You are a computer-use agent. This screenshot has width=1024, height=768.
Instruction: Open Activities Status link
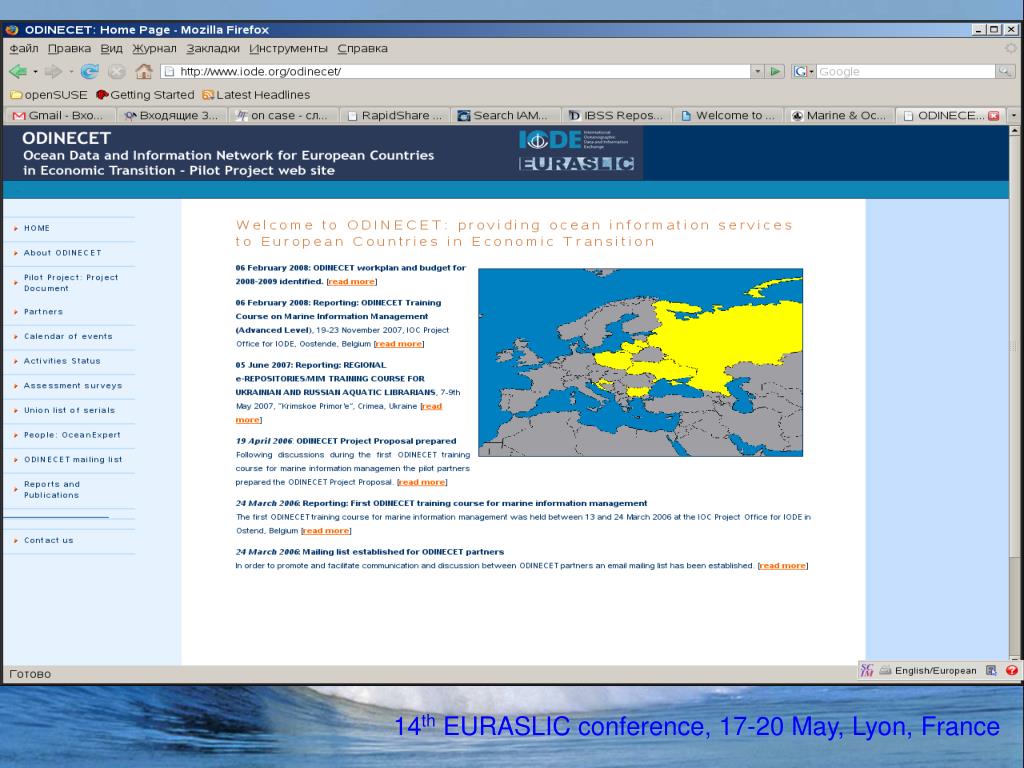(x=62, y=360)
